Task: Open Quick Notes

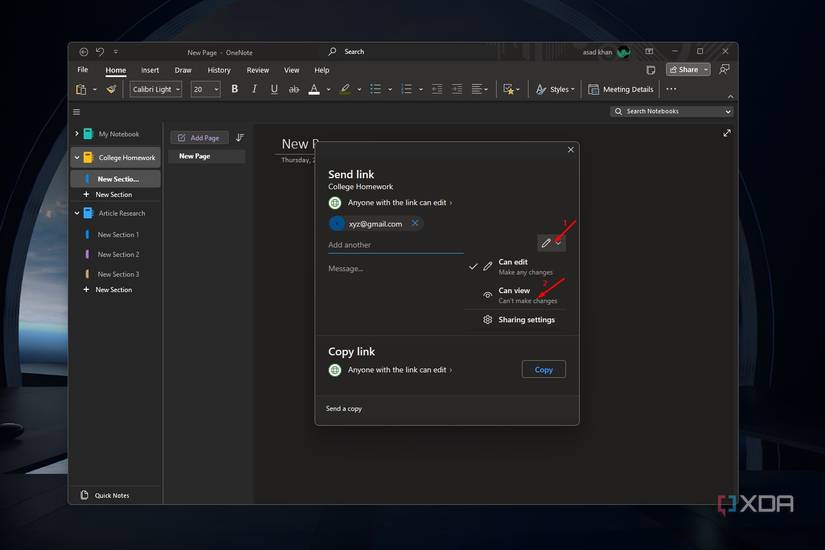Action: coord(105,495)
